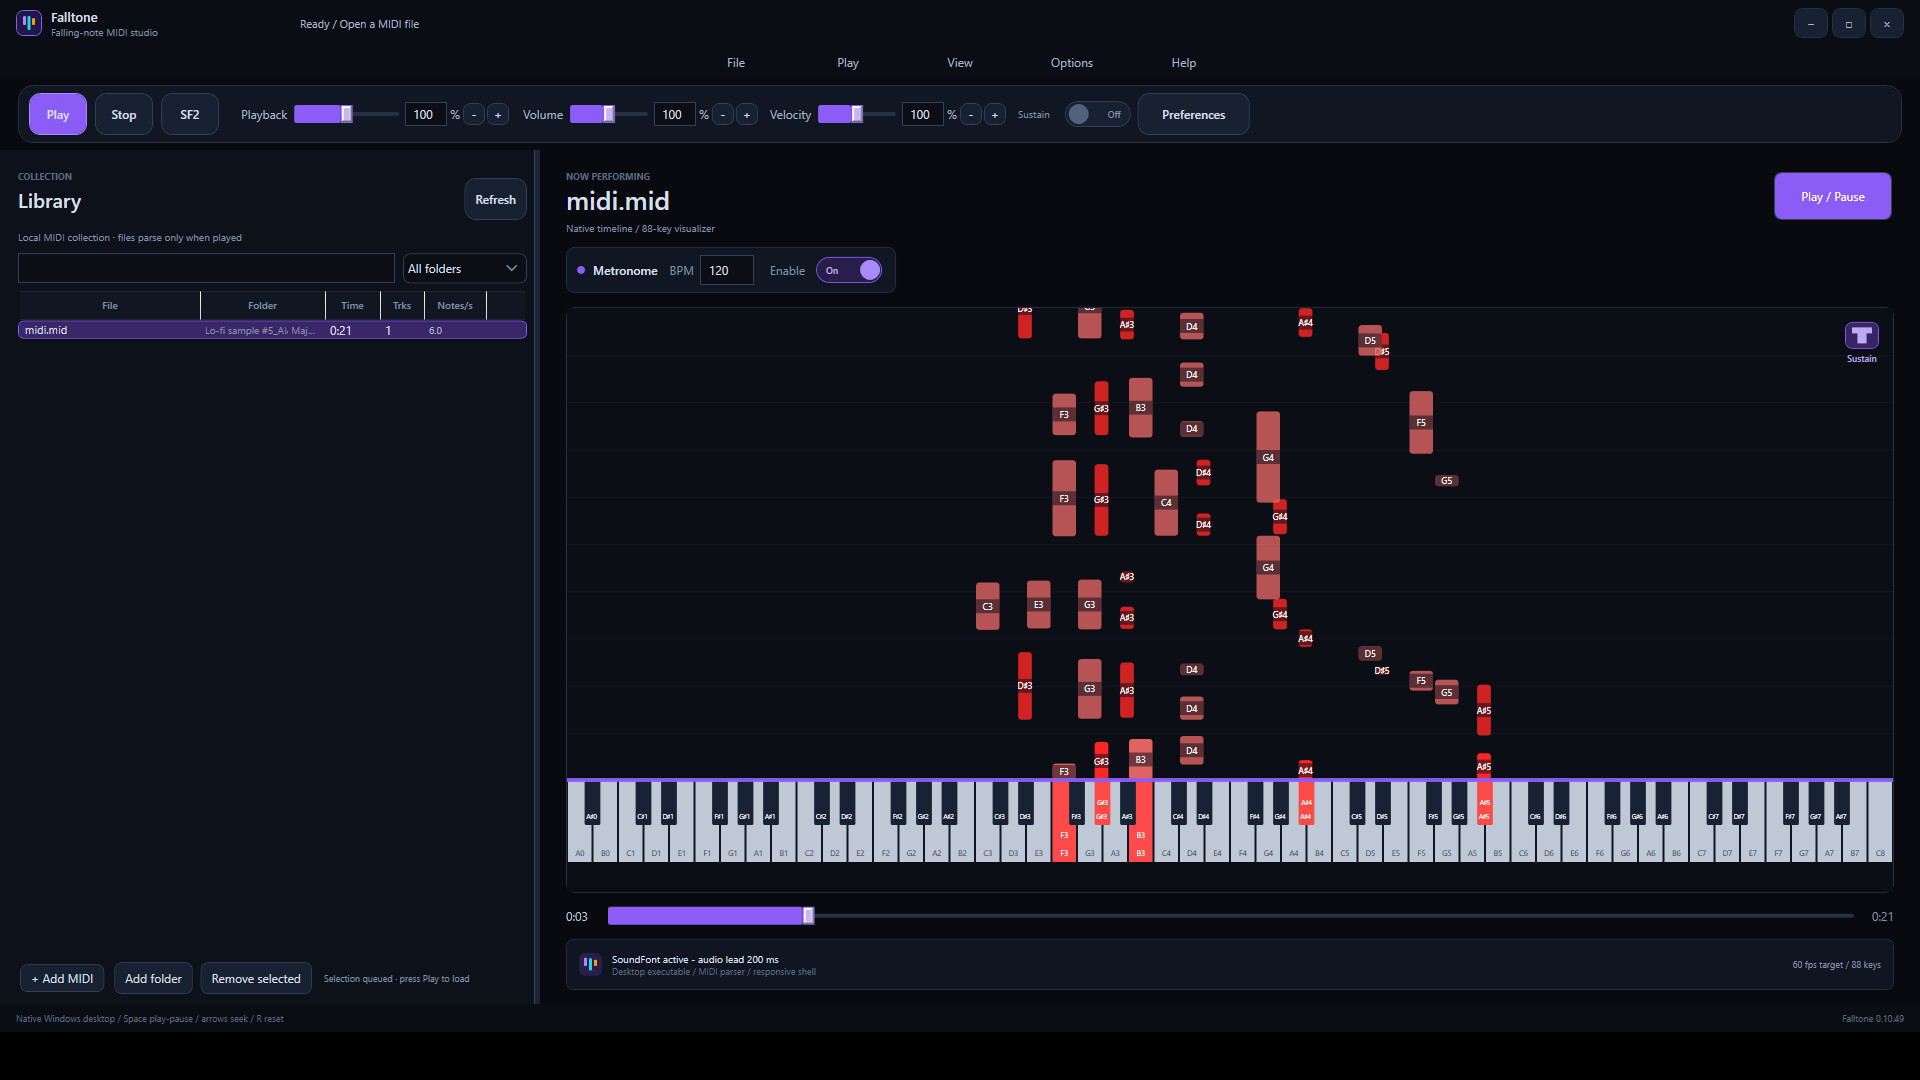
Task: Click Remove selected button
Action: [256, 978]
